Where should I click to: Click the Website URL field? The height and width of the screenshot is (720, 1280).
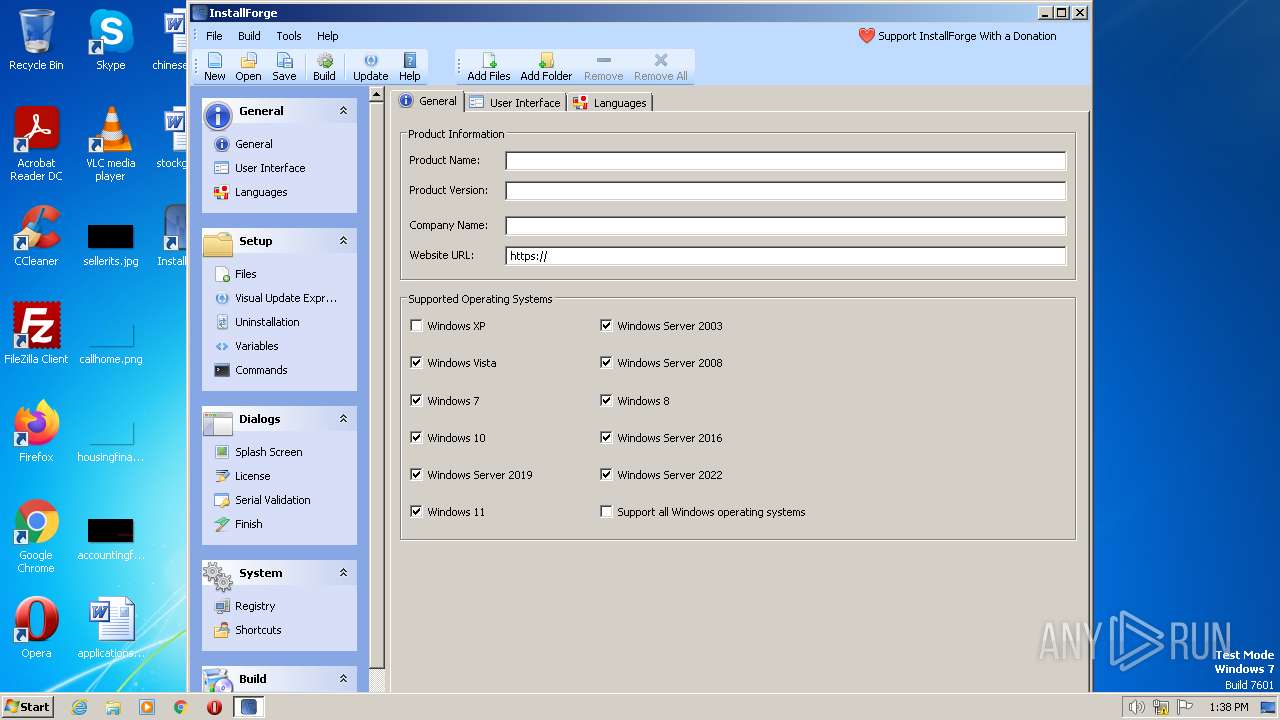pos(786,256)
